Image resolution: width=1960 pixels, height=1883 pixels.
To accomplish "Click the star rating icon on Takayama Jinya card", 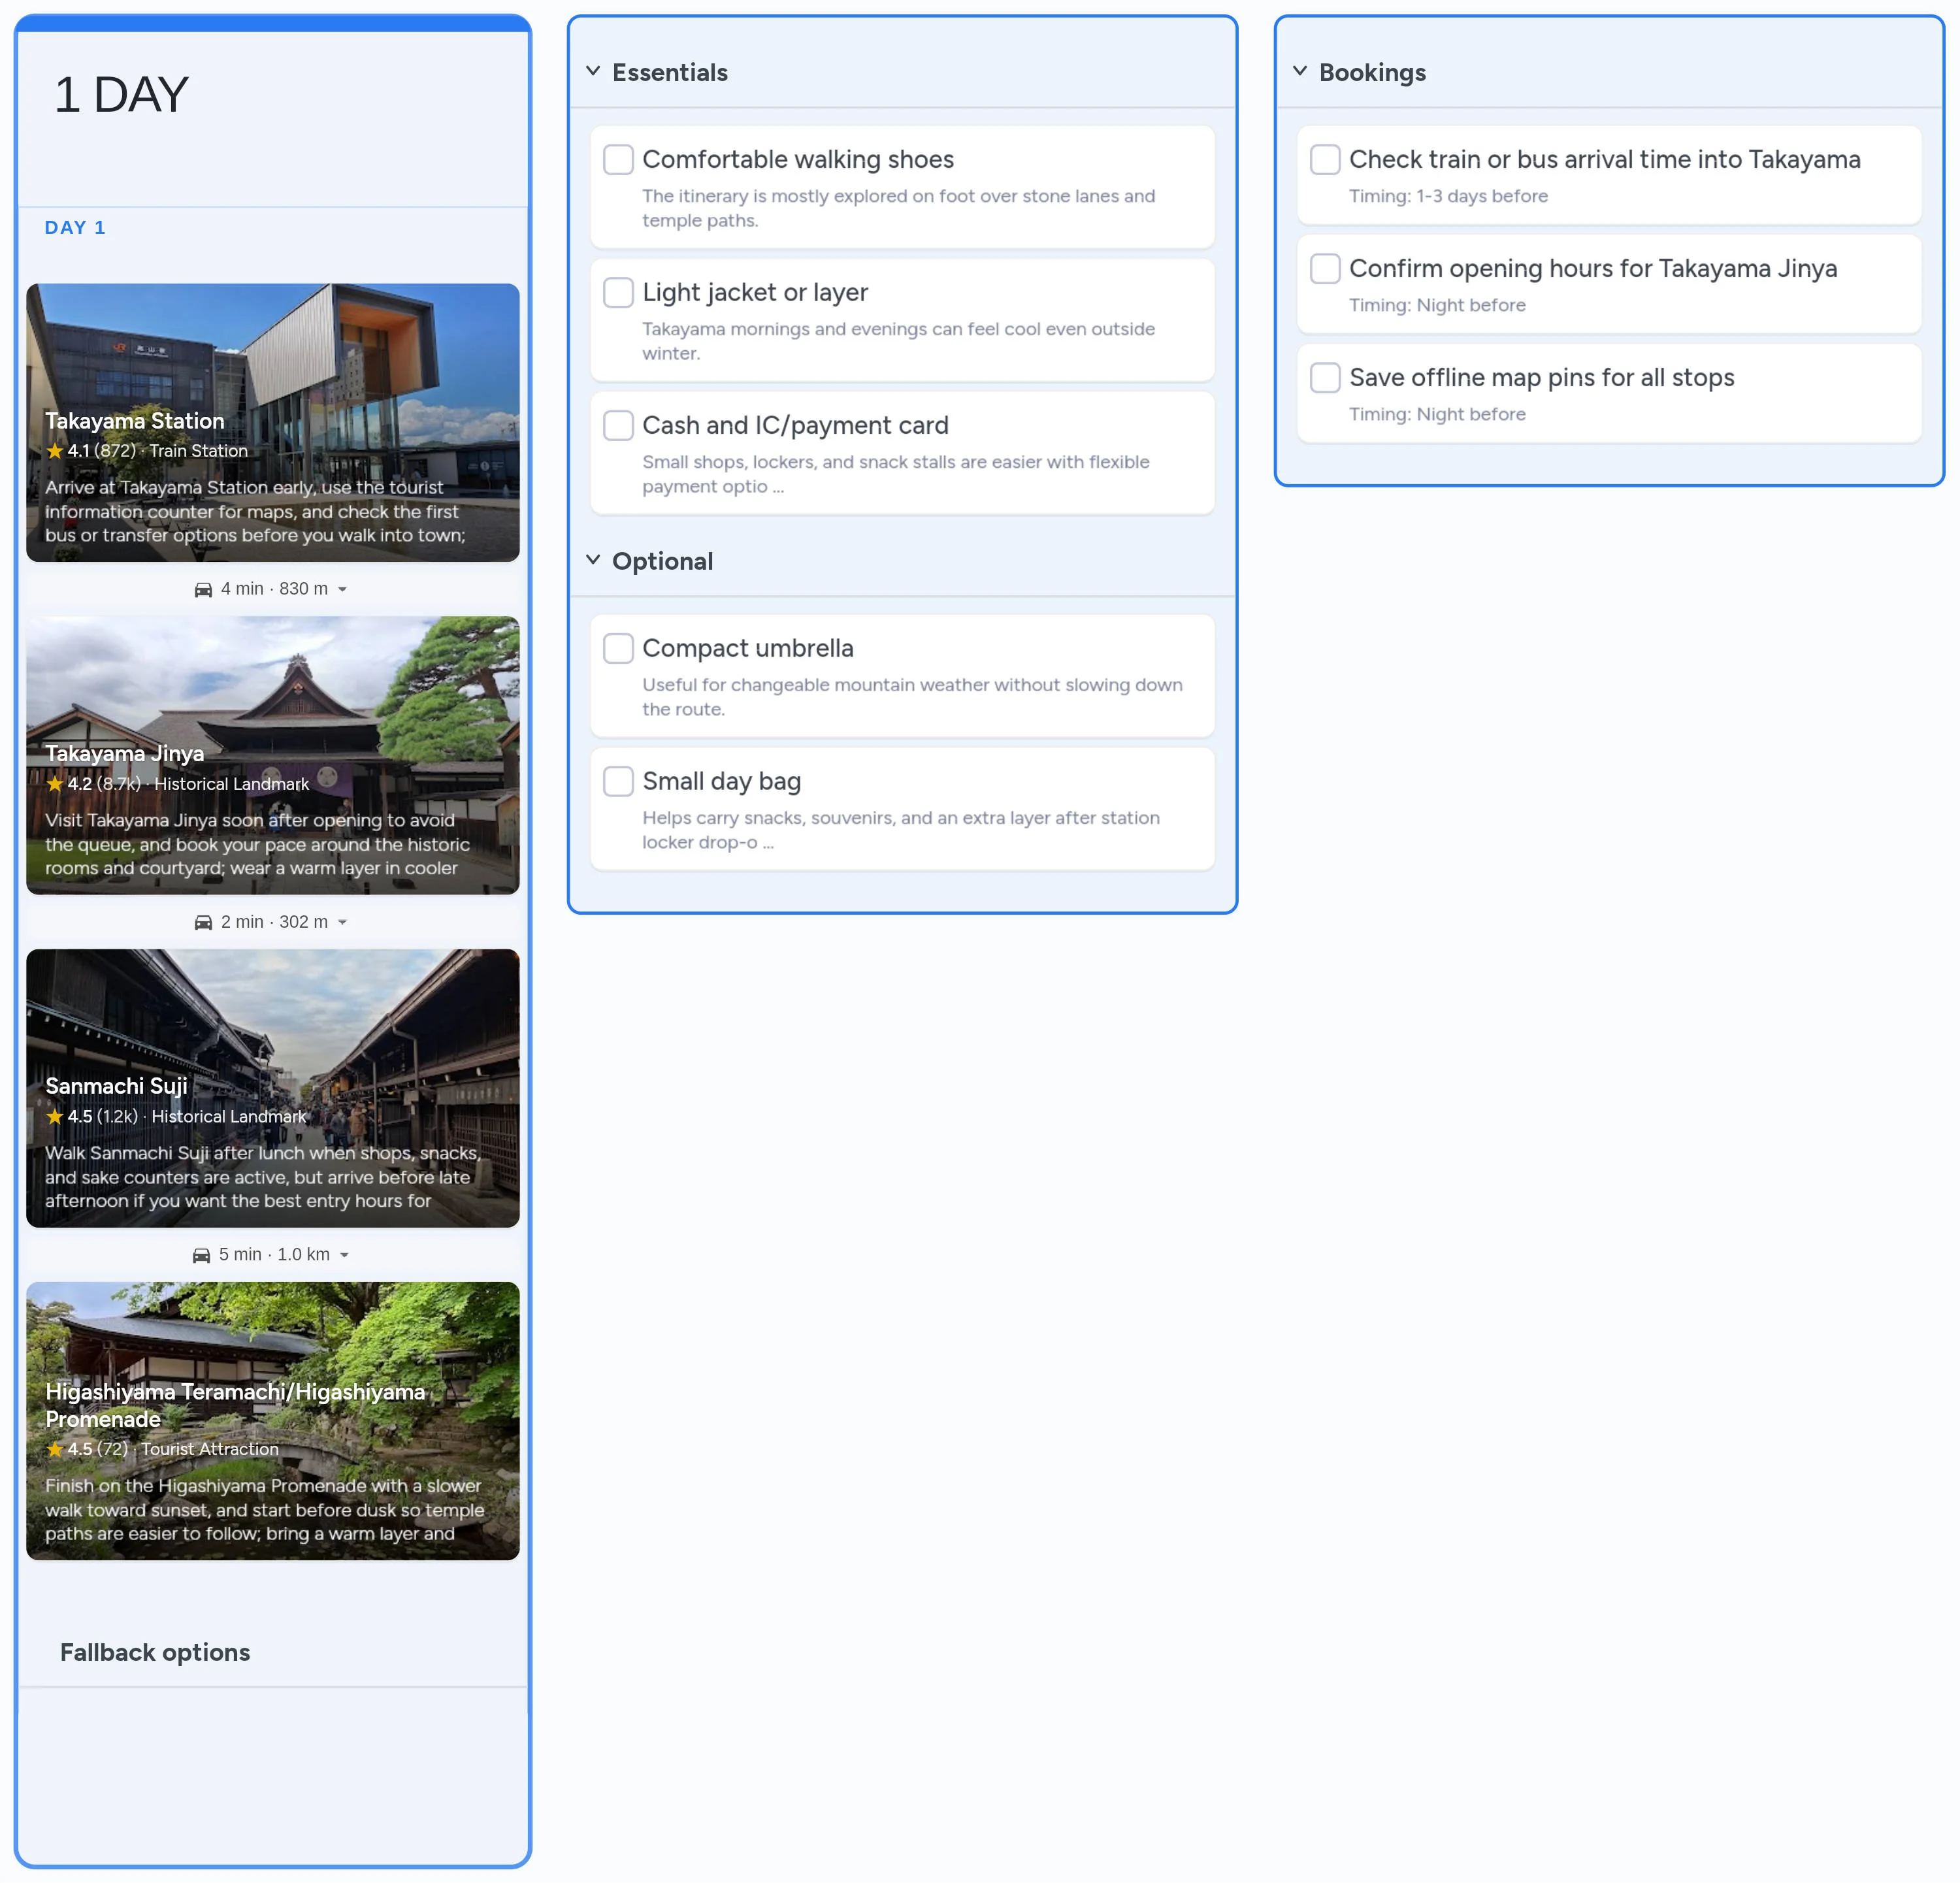I will [55, 784].
